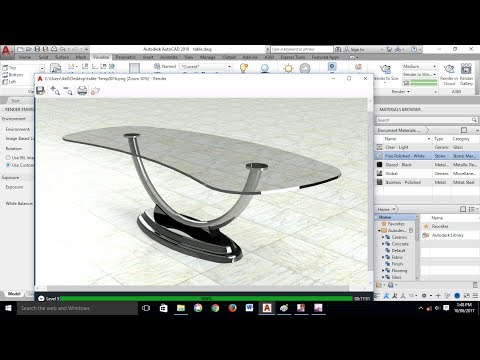Switch to the Model layout tab

coord(14,294)
